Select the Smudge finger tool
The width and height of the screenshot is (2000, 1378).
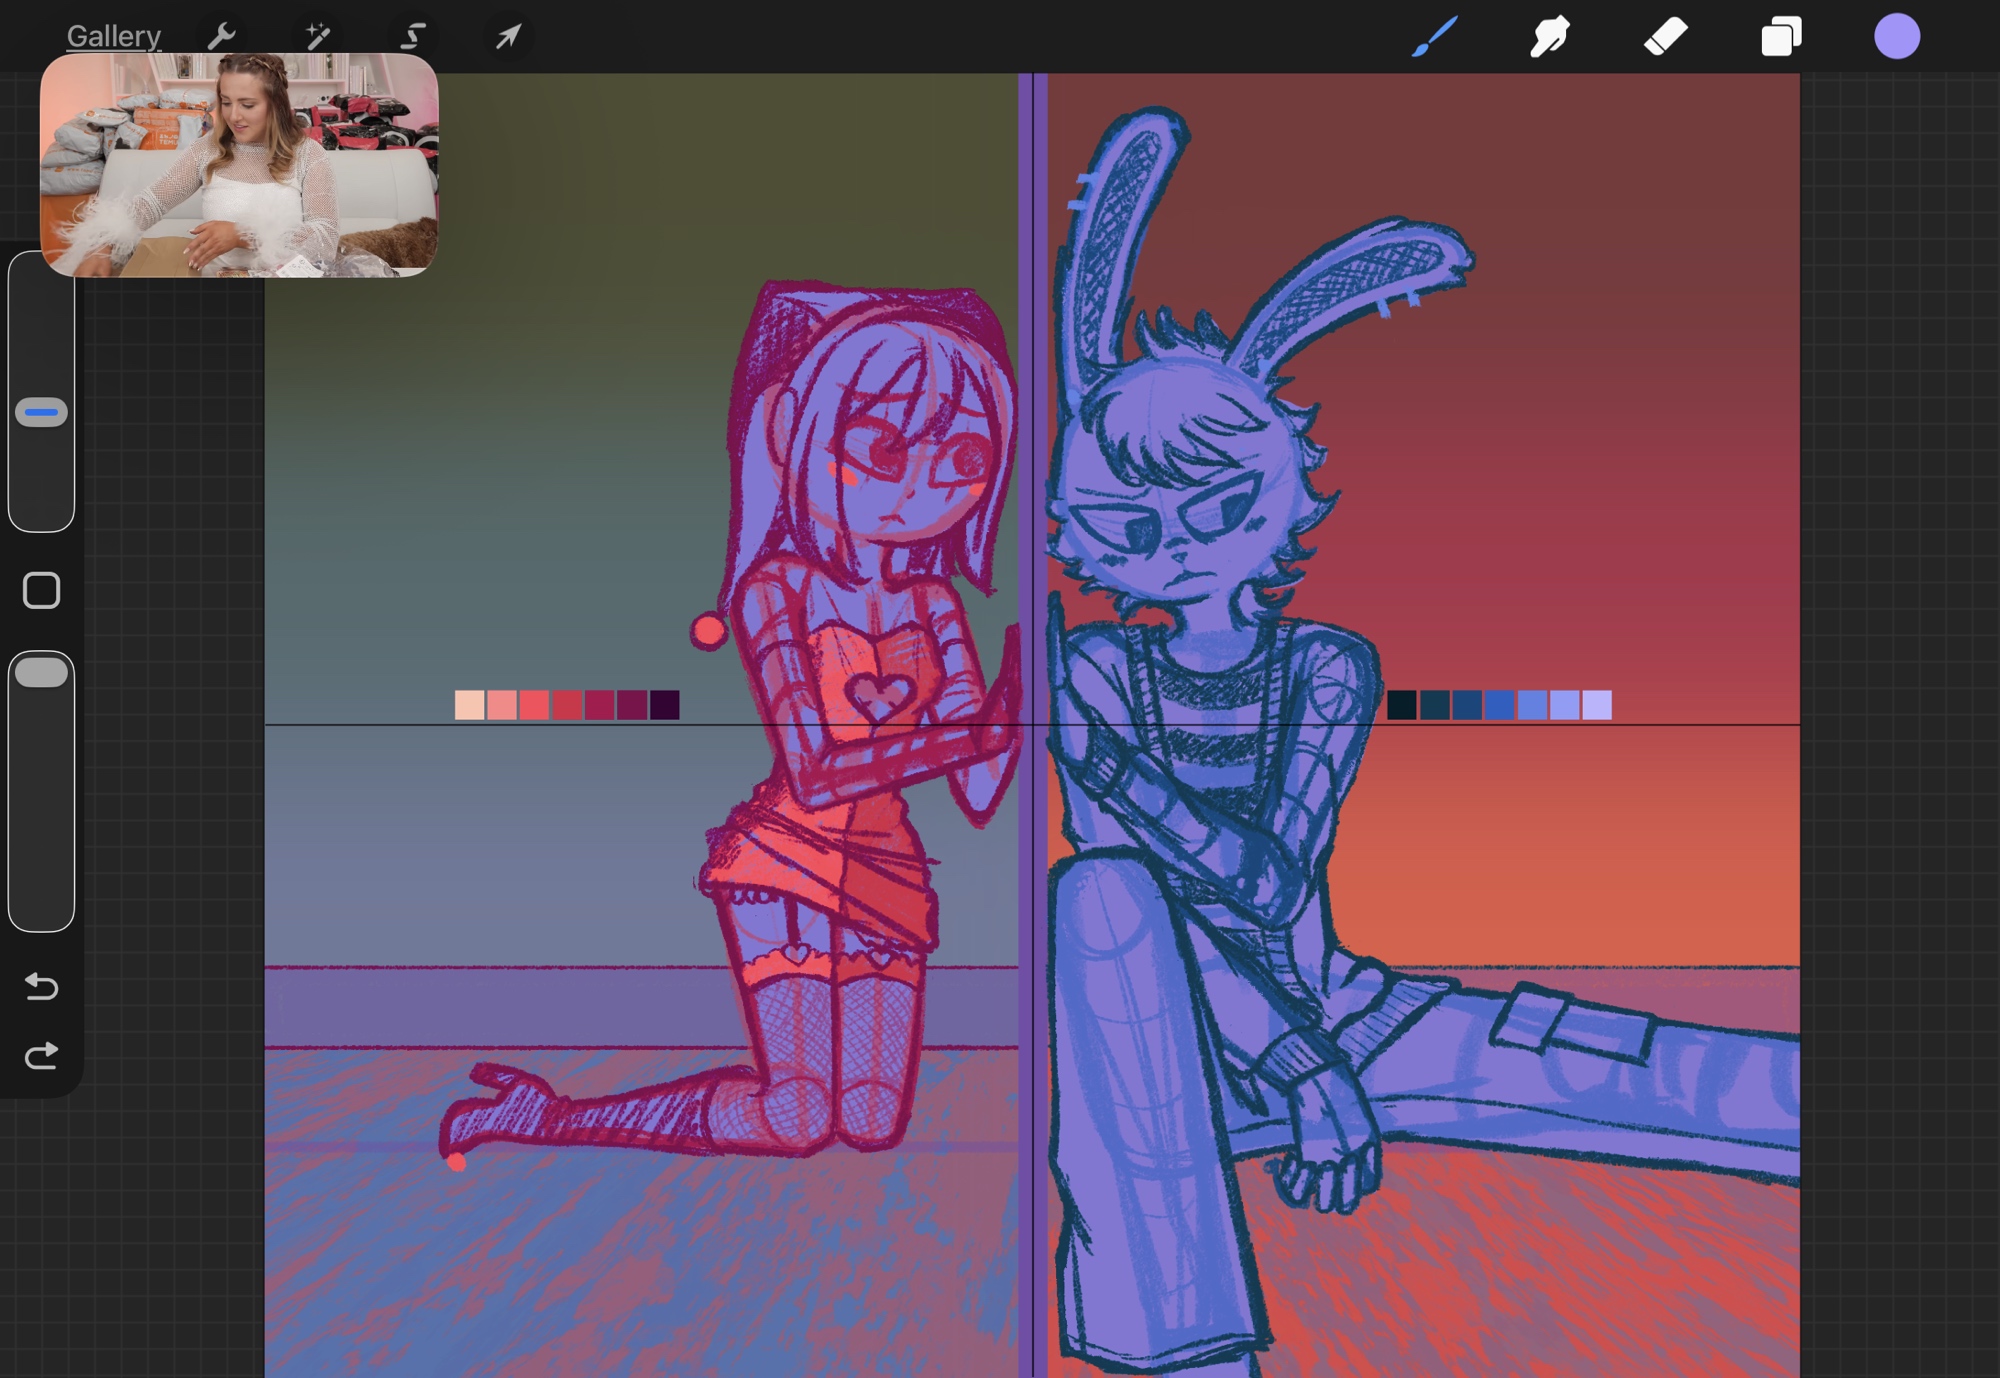[x=1549, y=37]
